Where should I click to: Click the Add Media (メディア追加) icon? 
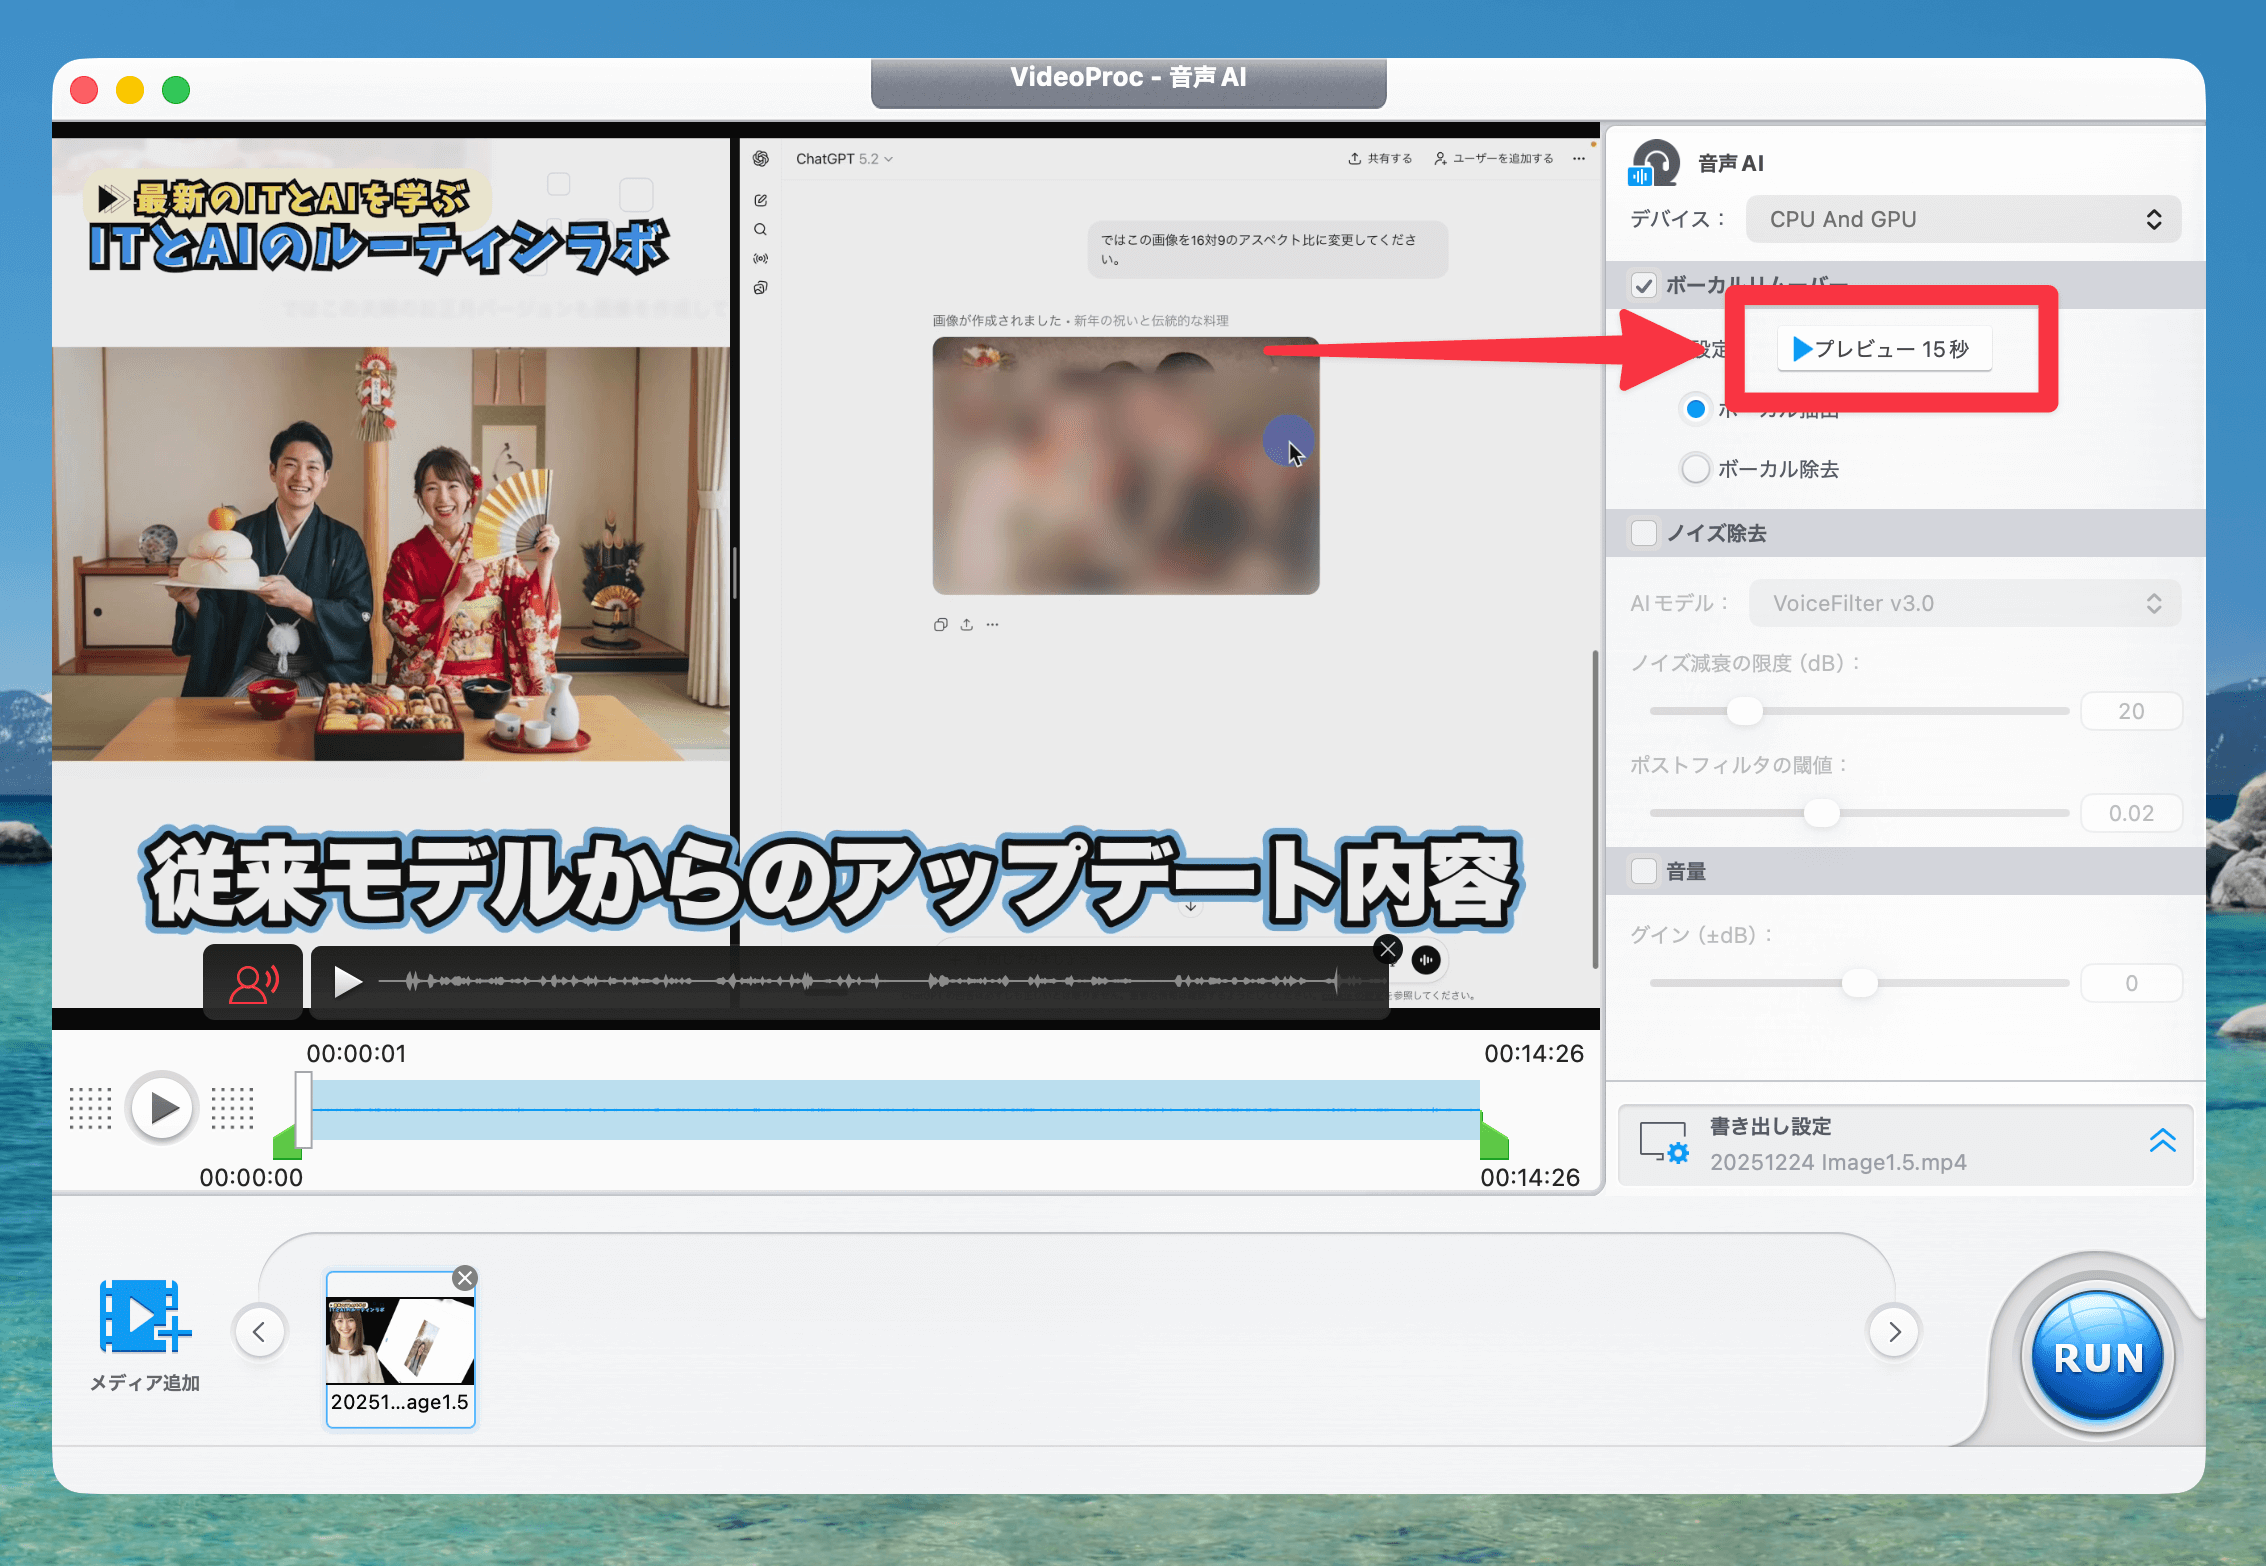144,1316
